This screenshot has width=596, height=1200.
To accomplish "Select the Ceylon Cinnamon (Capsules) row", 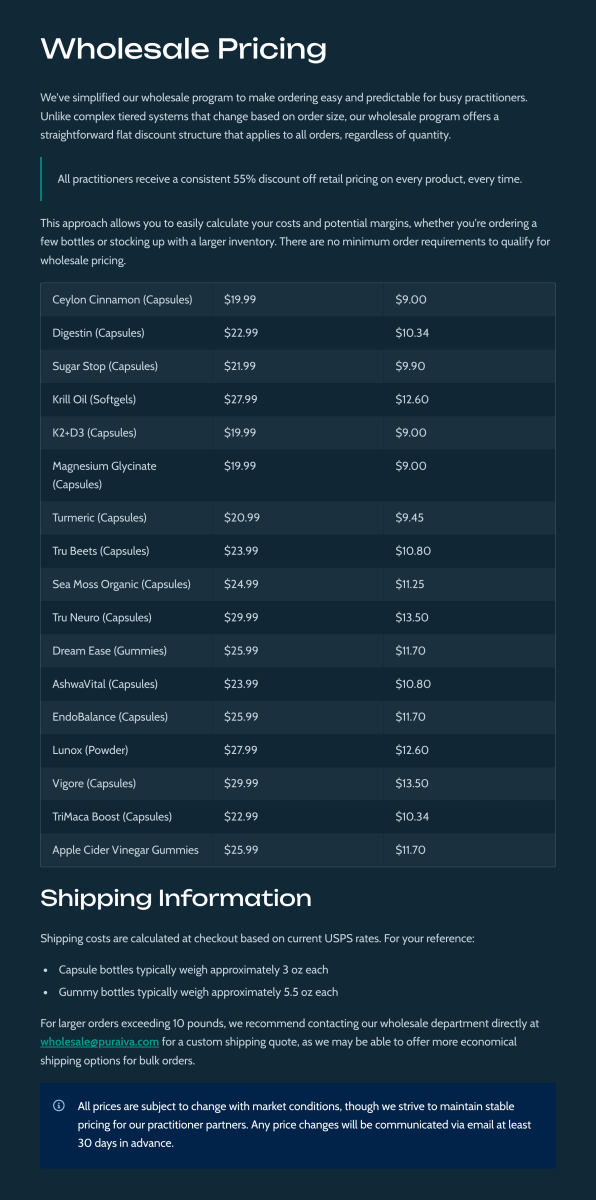I will click(298, 300).
